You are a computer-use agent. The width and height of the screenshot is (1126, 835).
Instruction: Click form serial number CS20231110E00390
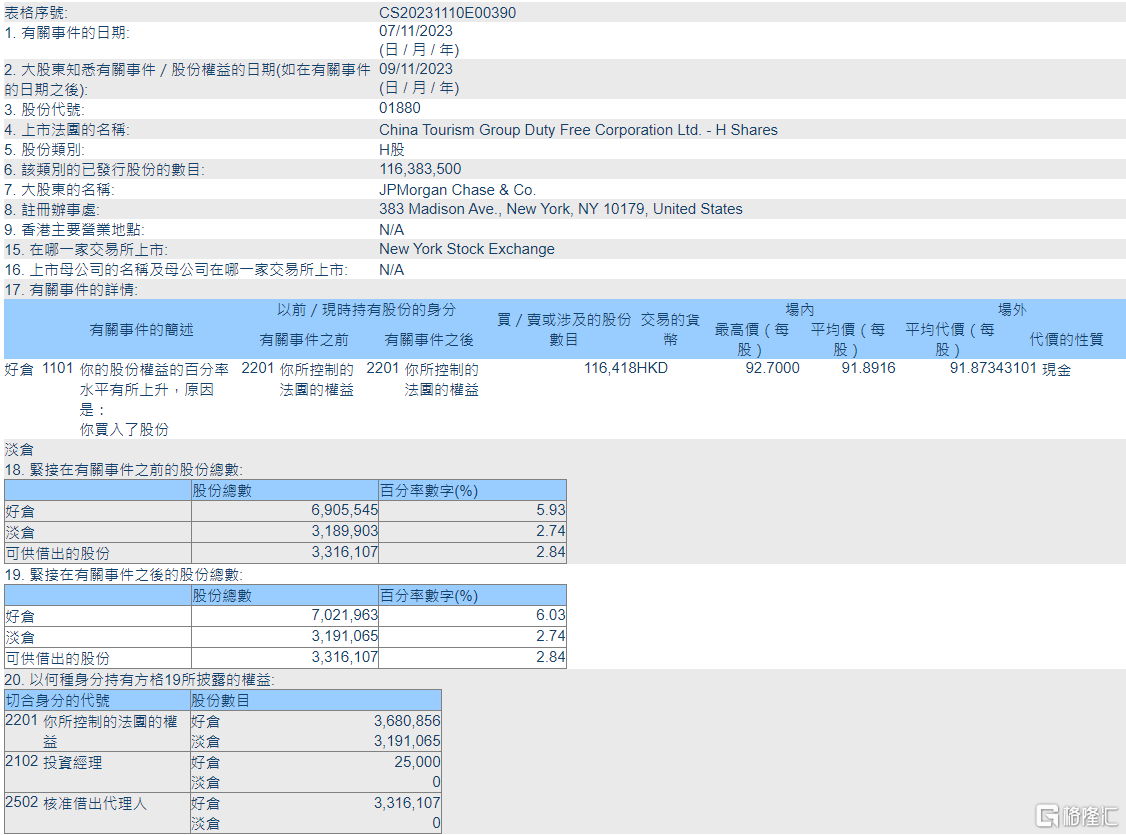pyautogui.click(x=447, y=13)
